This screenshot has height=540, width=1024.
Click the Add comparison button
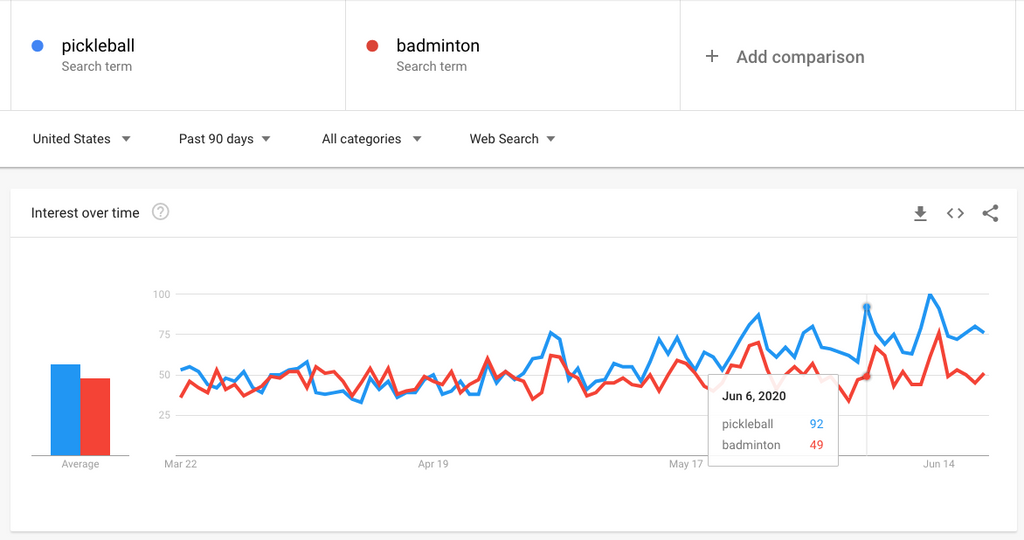click(800, 57)
